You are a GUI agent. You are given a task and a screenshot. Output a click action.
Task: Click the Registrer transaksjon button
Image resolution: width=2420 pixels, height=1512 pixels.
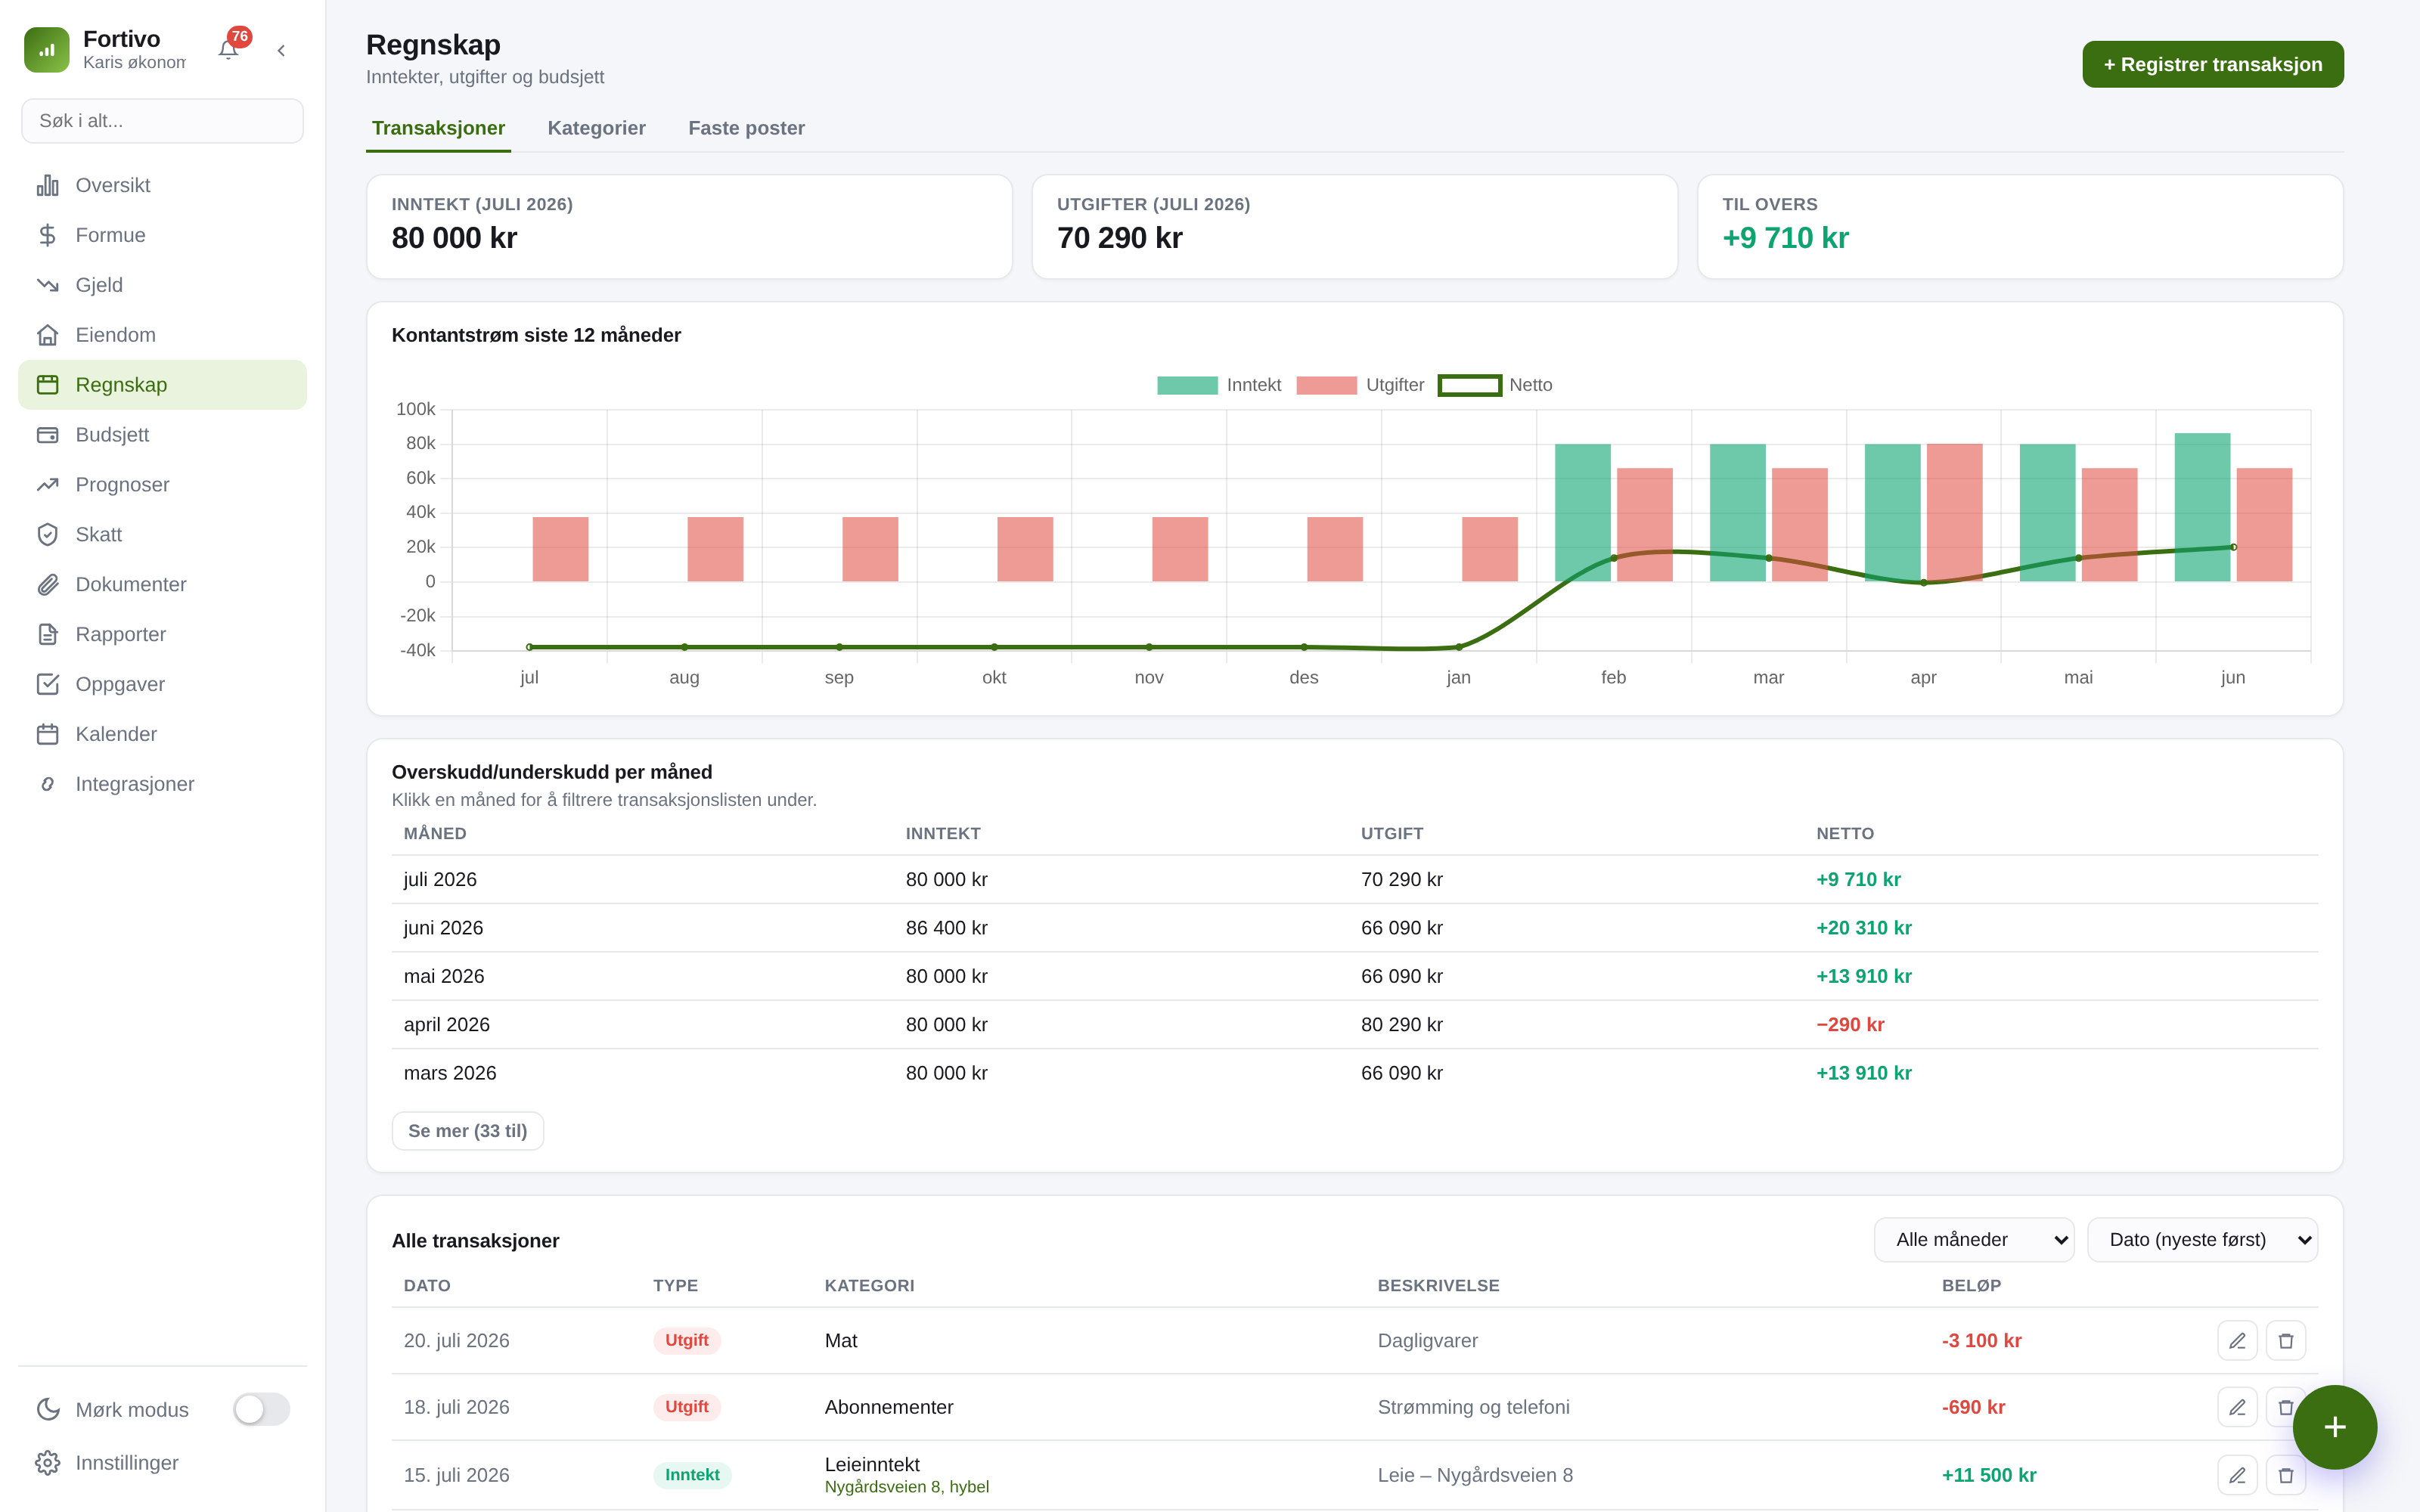click(2213, 64)
